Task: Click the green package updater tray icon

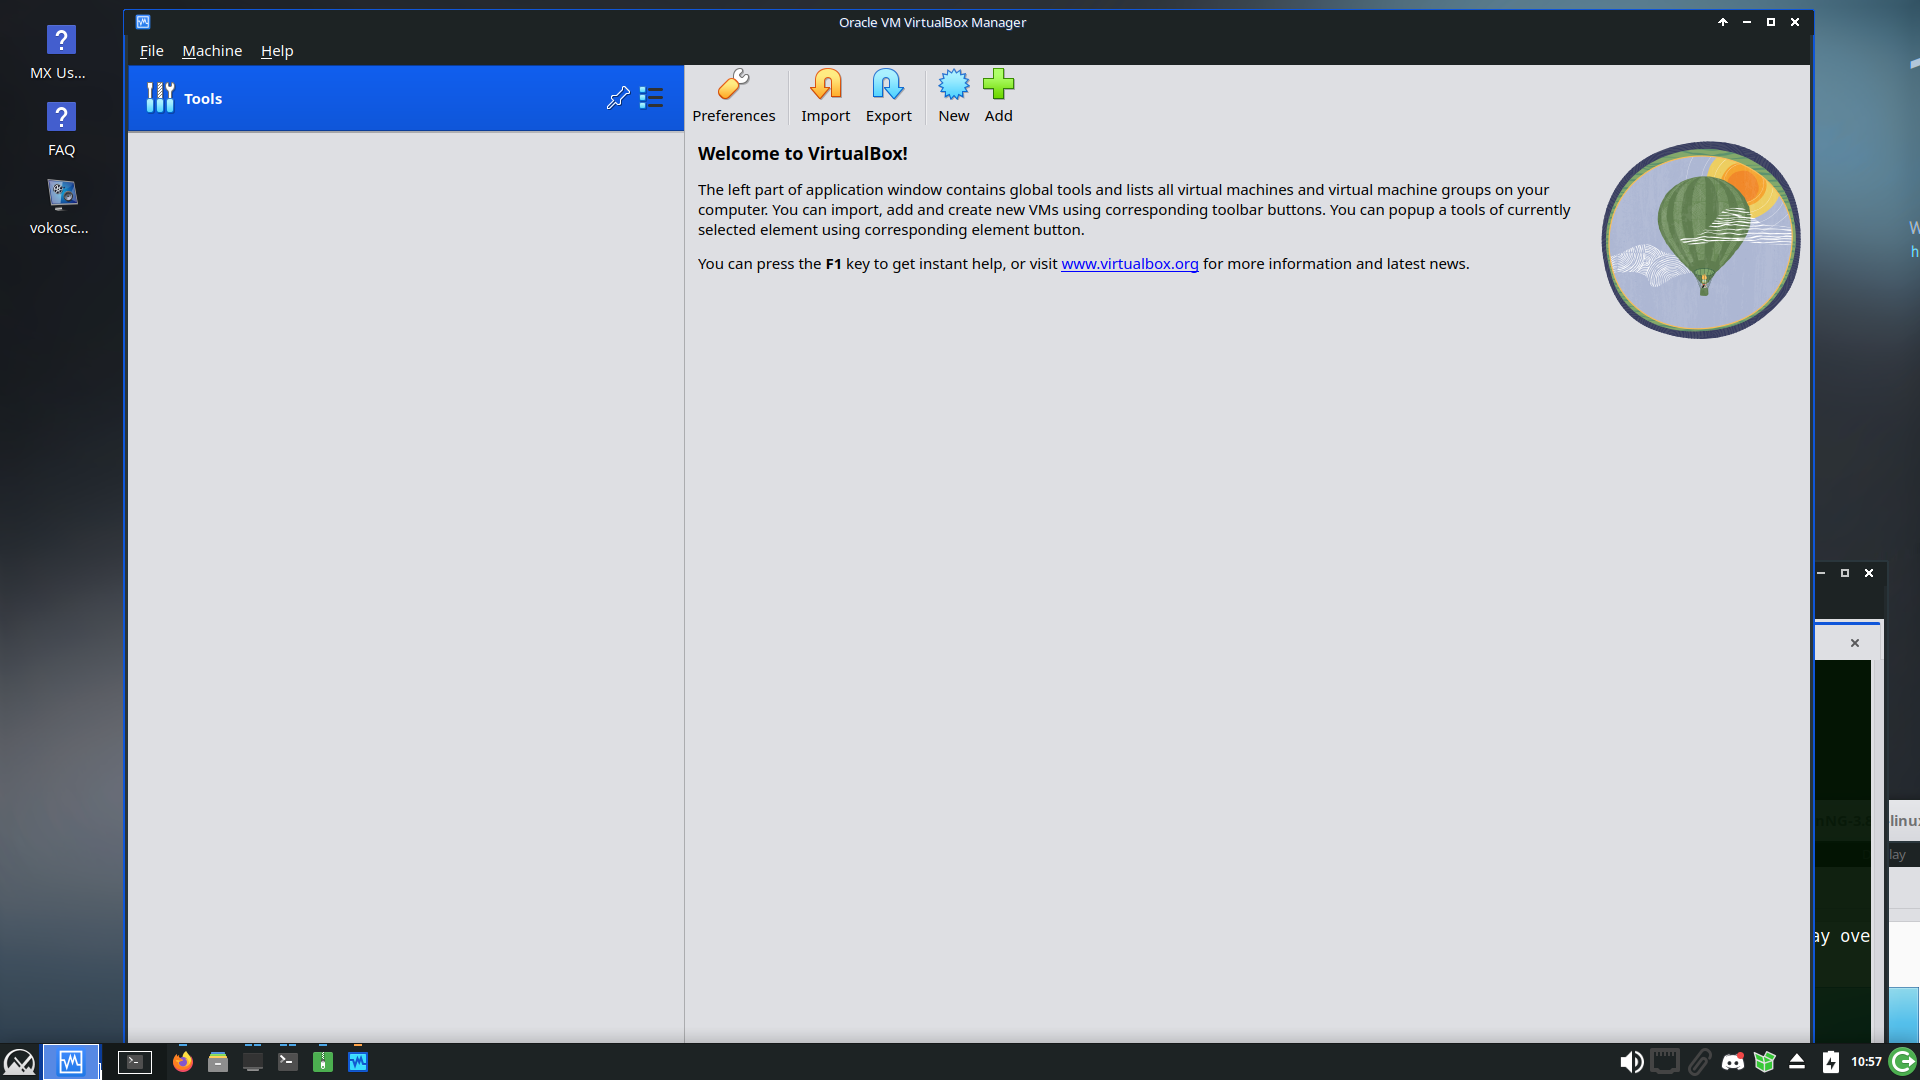Action: click(1765, 1062)
